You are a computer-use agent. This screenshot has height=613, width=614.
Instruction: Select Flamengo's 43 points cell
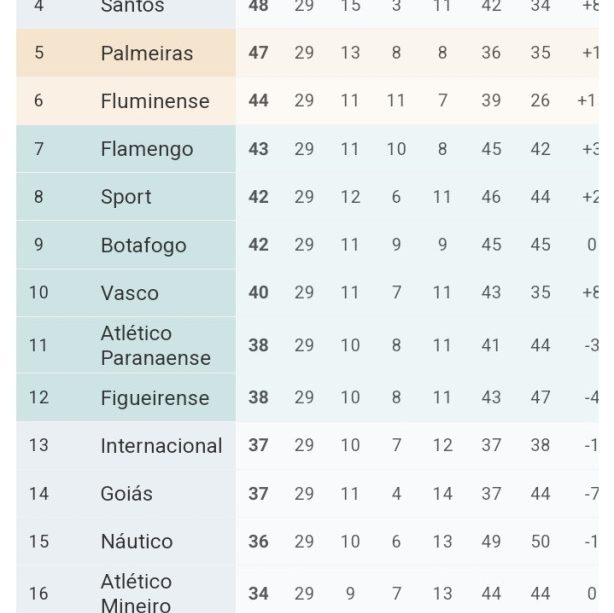(x=258, y=149)
